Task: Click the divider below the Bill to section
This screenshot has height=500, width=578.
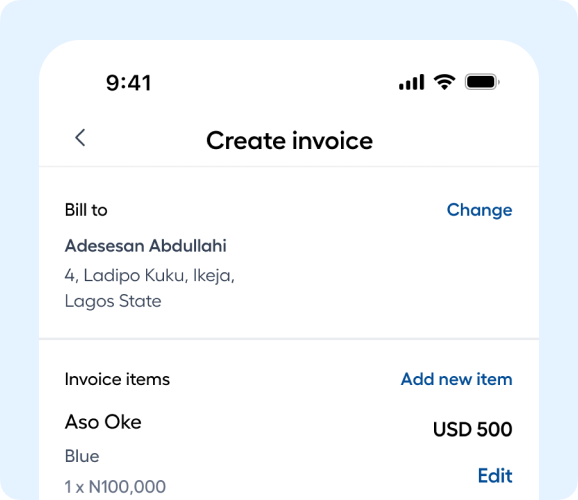Action: point(289,338)
